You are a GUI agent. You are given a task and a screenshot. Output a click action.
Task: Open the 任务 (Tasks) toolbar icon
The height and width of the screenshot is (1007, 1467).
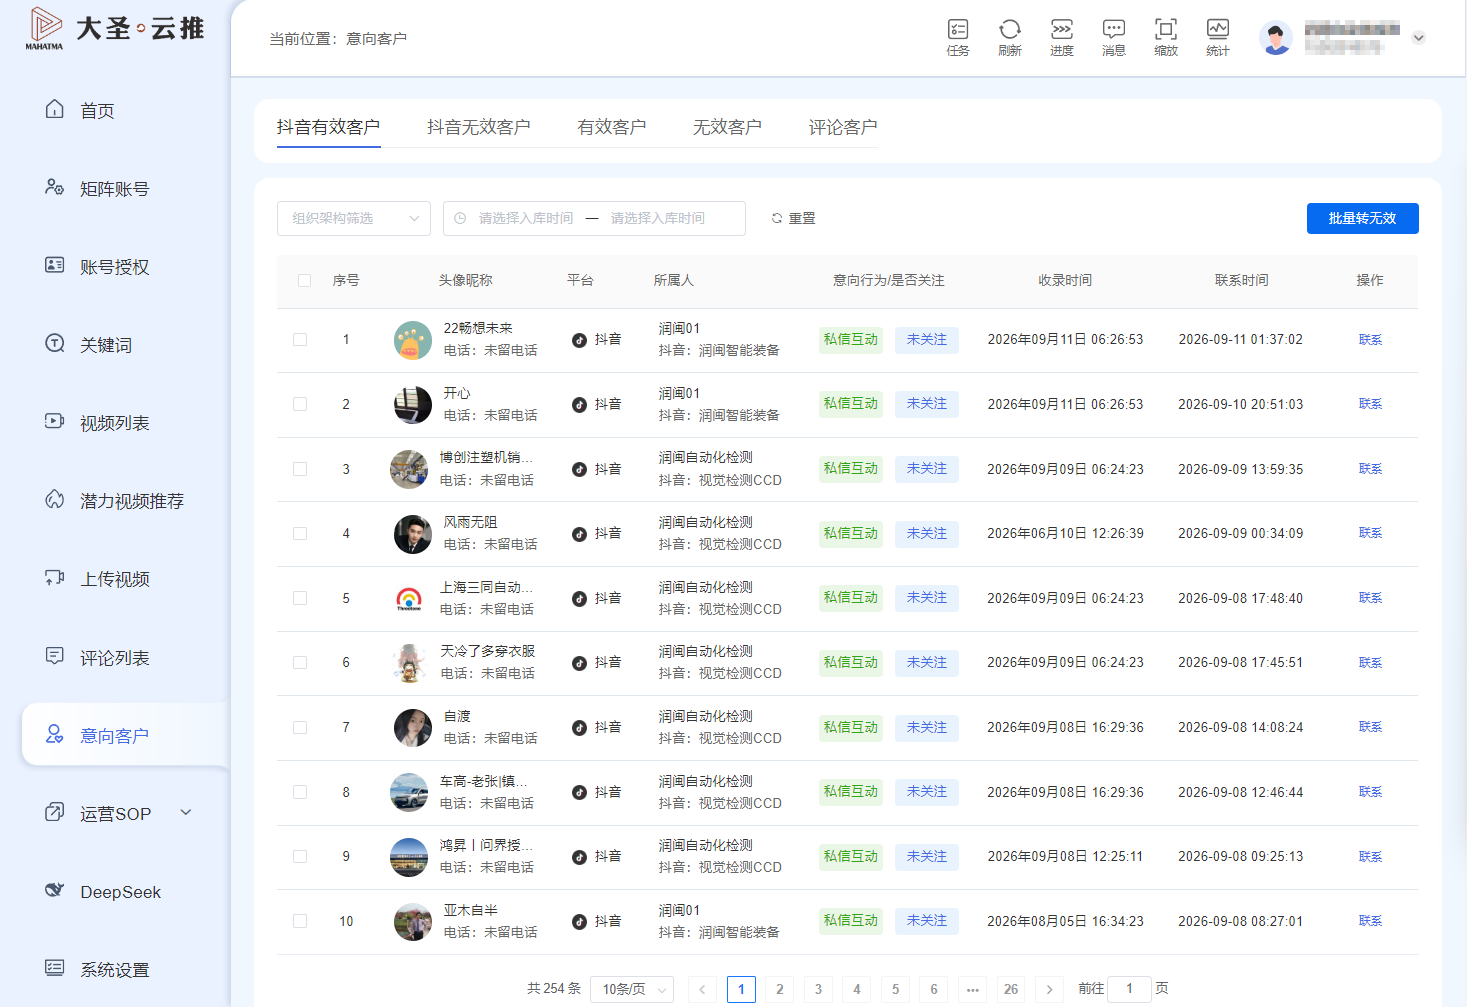click(958, 37)
